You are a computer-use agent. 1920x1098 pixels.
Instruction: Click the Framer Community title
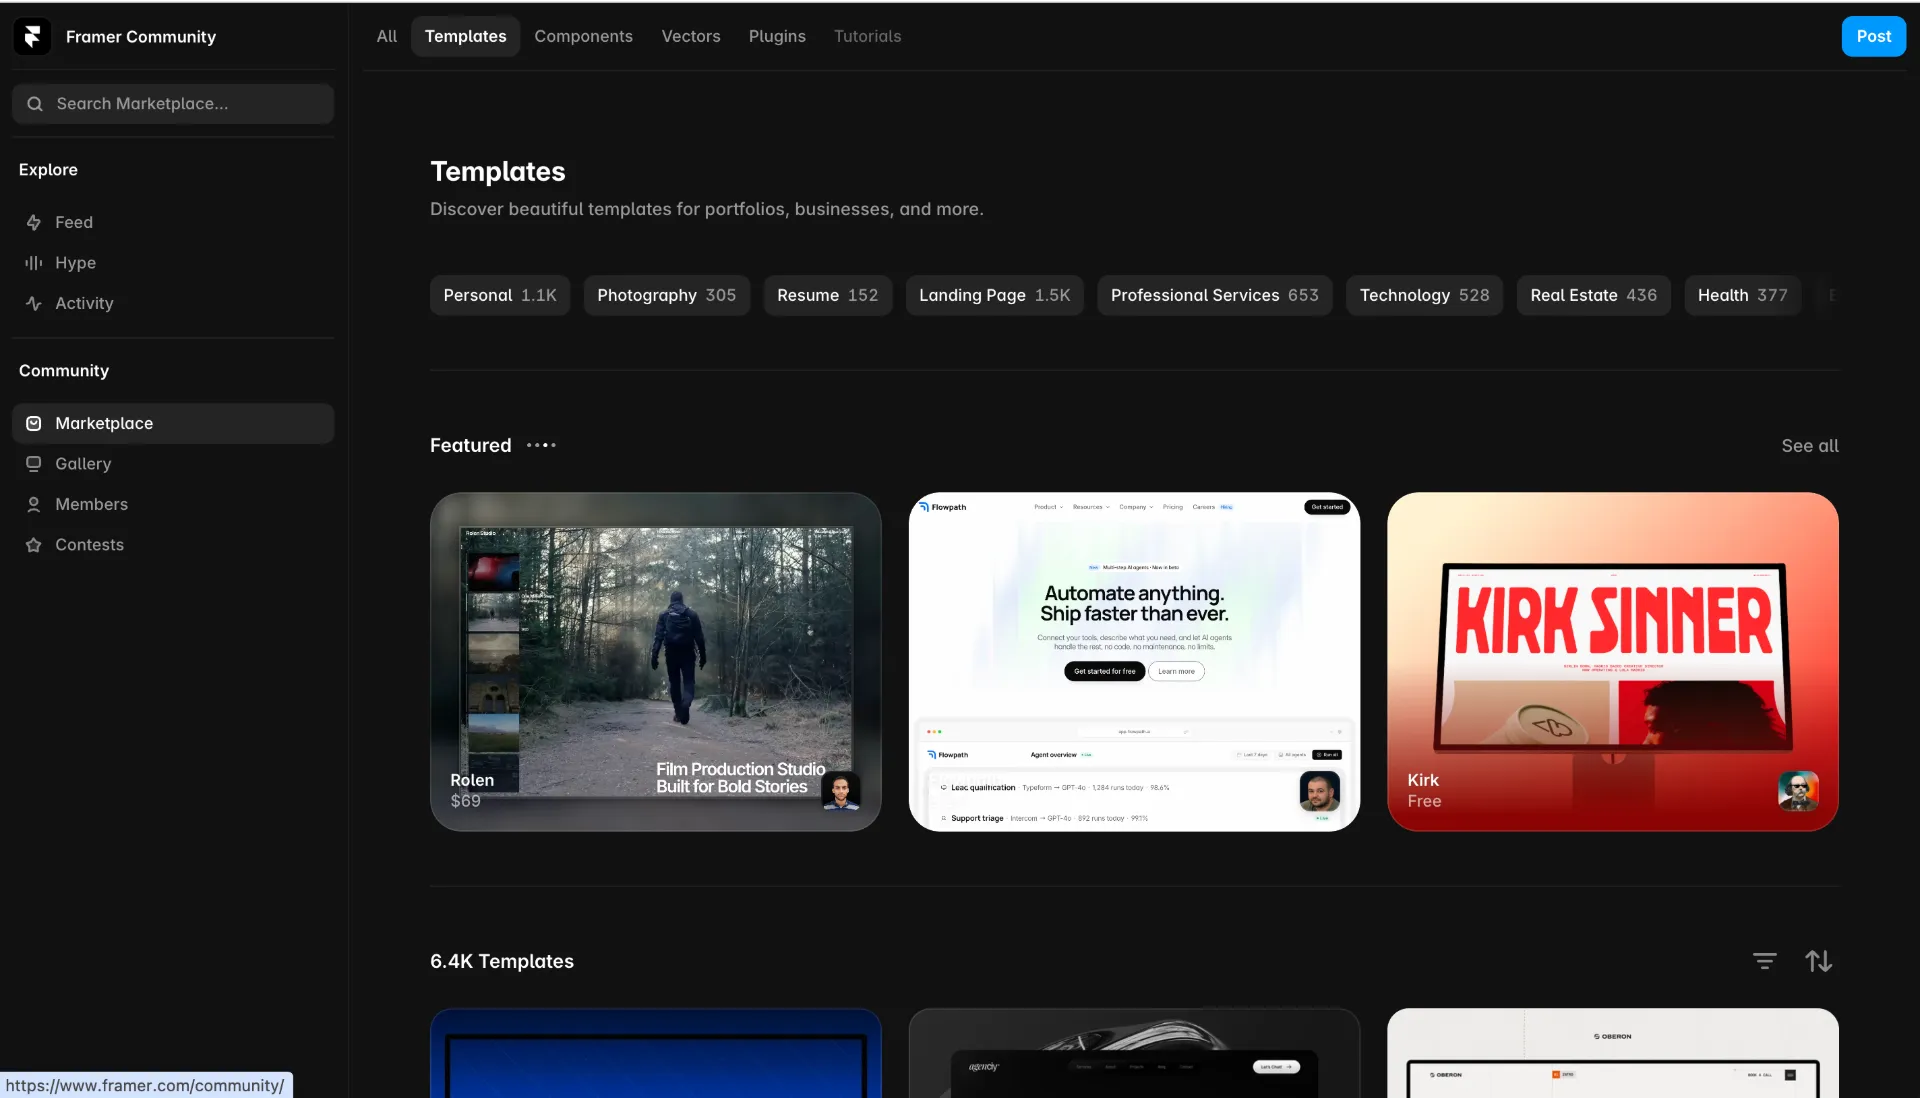141,37
